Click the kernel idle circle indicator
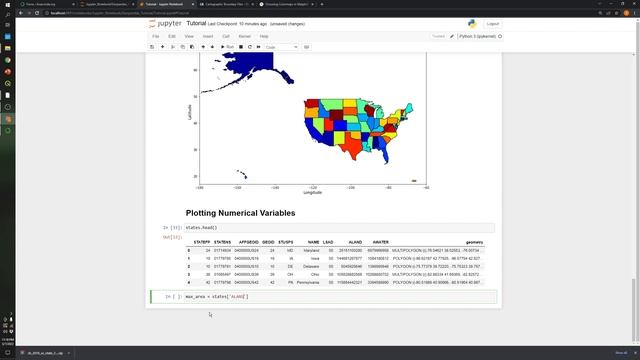The height and width of the screenshot is (360, 640). click(500, 36)
